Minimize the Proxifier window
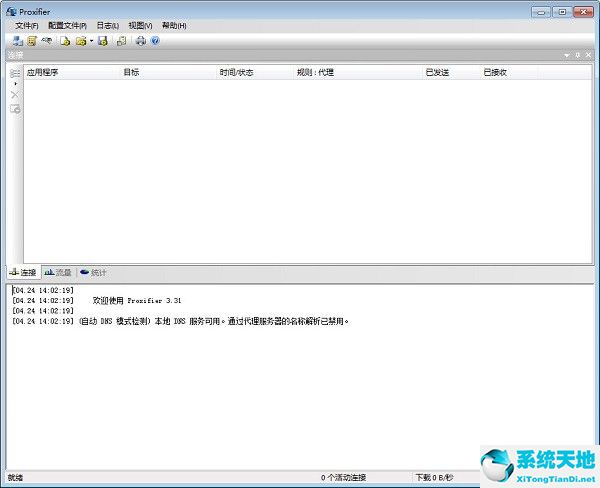 point(541,12)
